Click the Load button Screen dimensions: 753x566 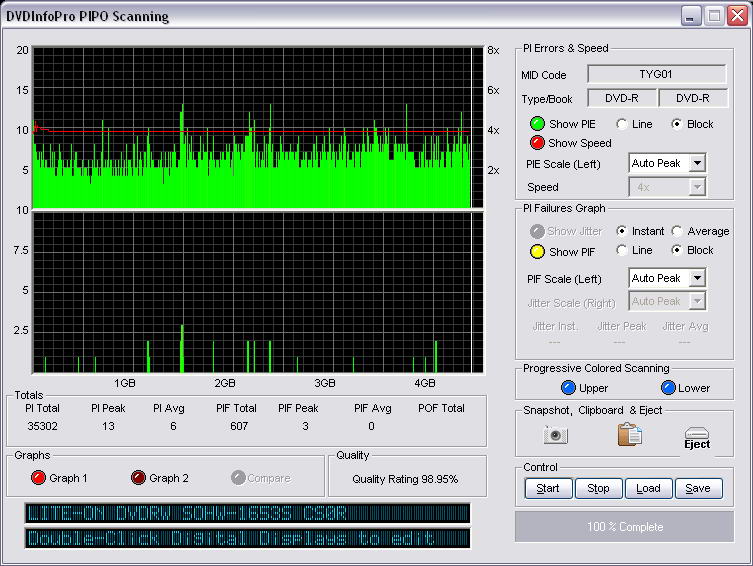pyautogui.click(x=648, y=489)
